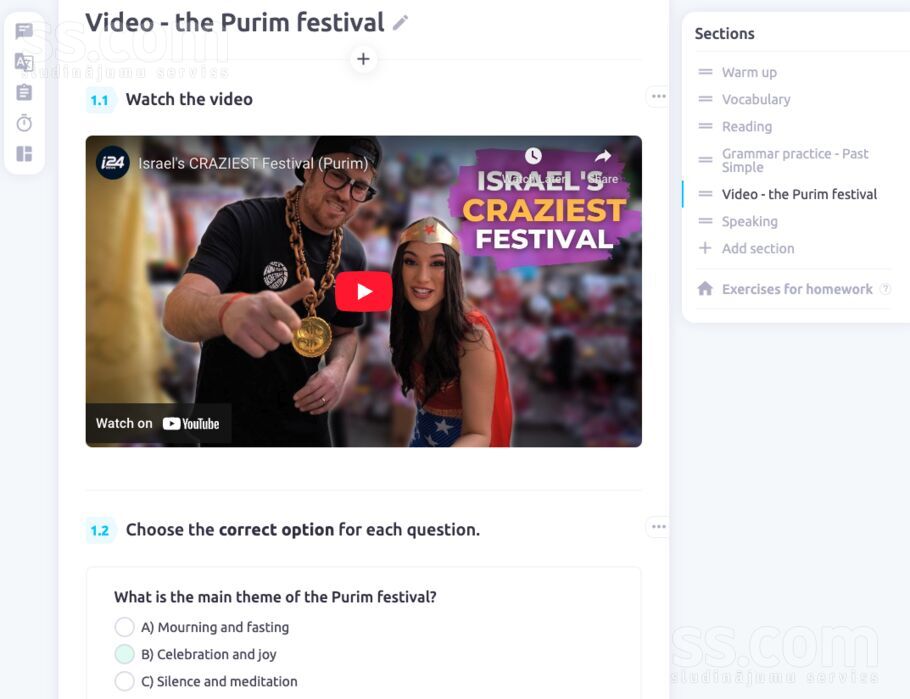Screen dimensions: 910x699
Task: Select option A) Mourning and fasting
Action: [x=125, y=627]
